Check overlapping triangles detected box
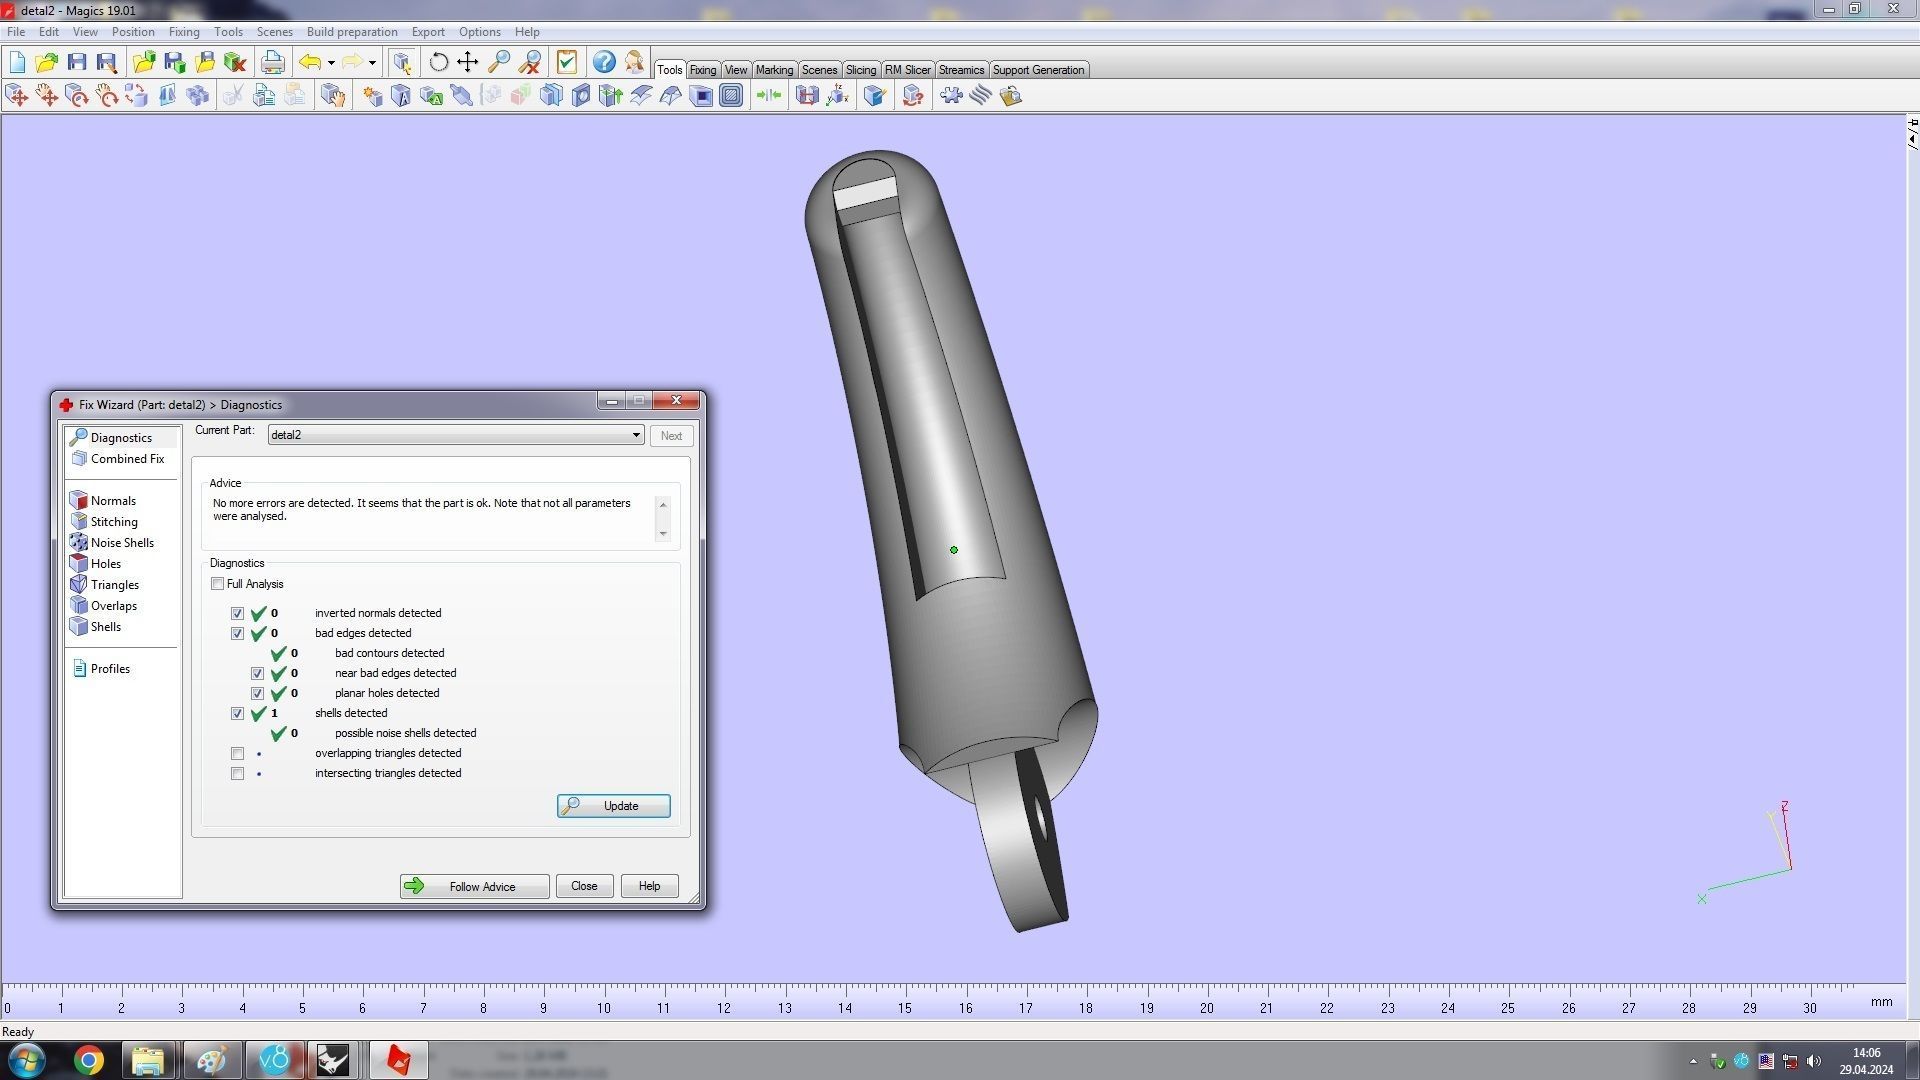Image resolution: width=1920 pixels, height=1080 pixels. (238, 753)
